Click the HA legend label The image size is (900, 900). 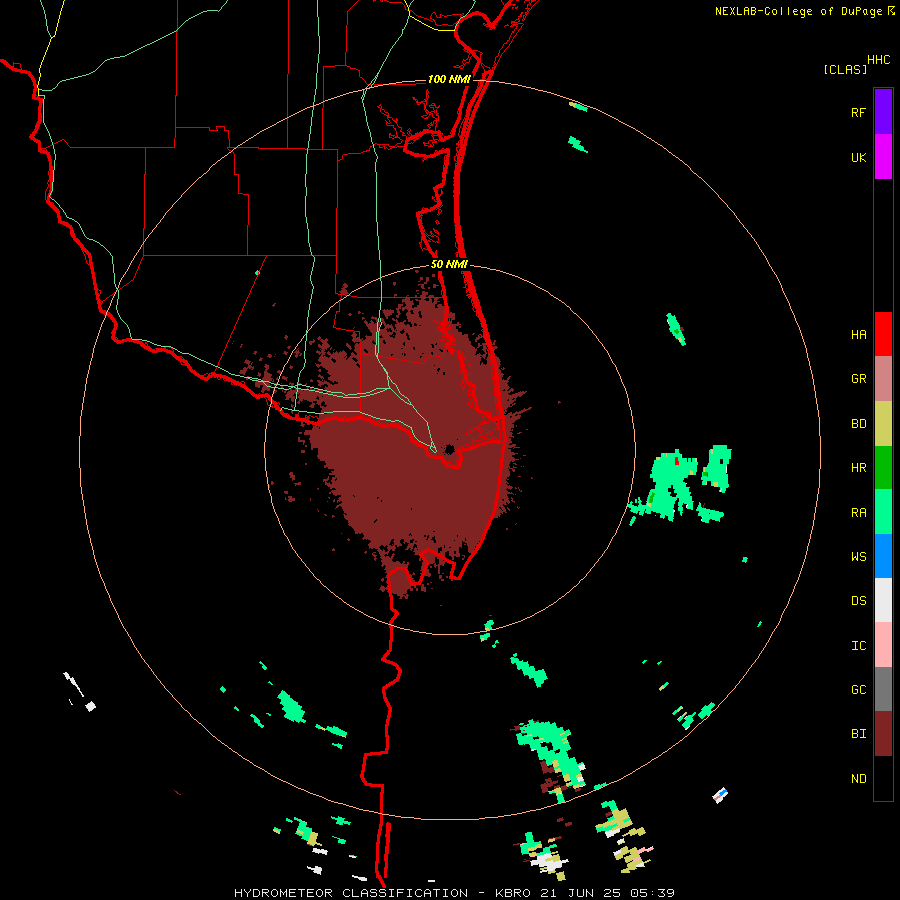click(x=858, y=335)
